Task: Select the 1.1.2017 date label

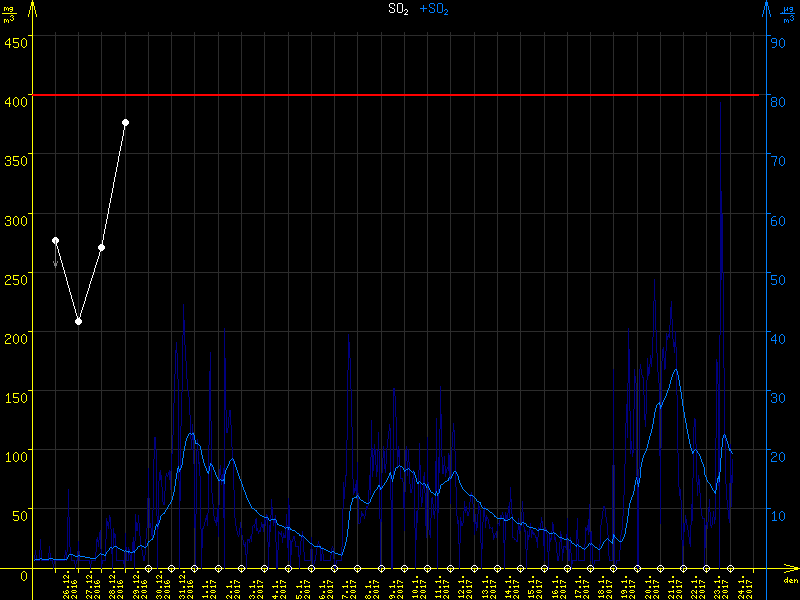Action: pyautogui.click(x=208, y=585)
